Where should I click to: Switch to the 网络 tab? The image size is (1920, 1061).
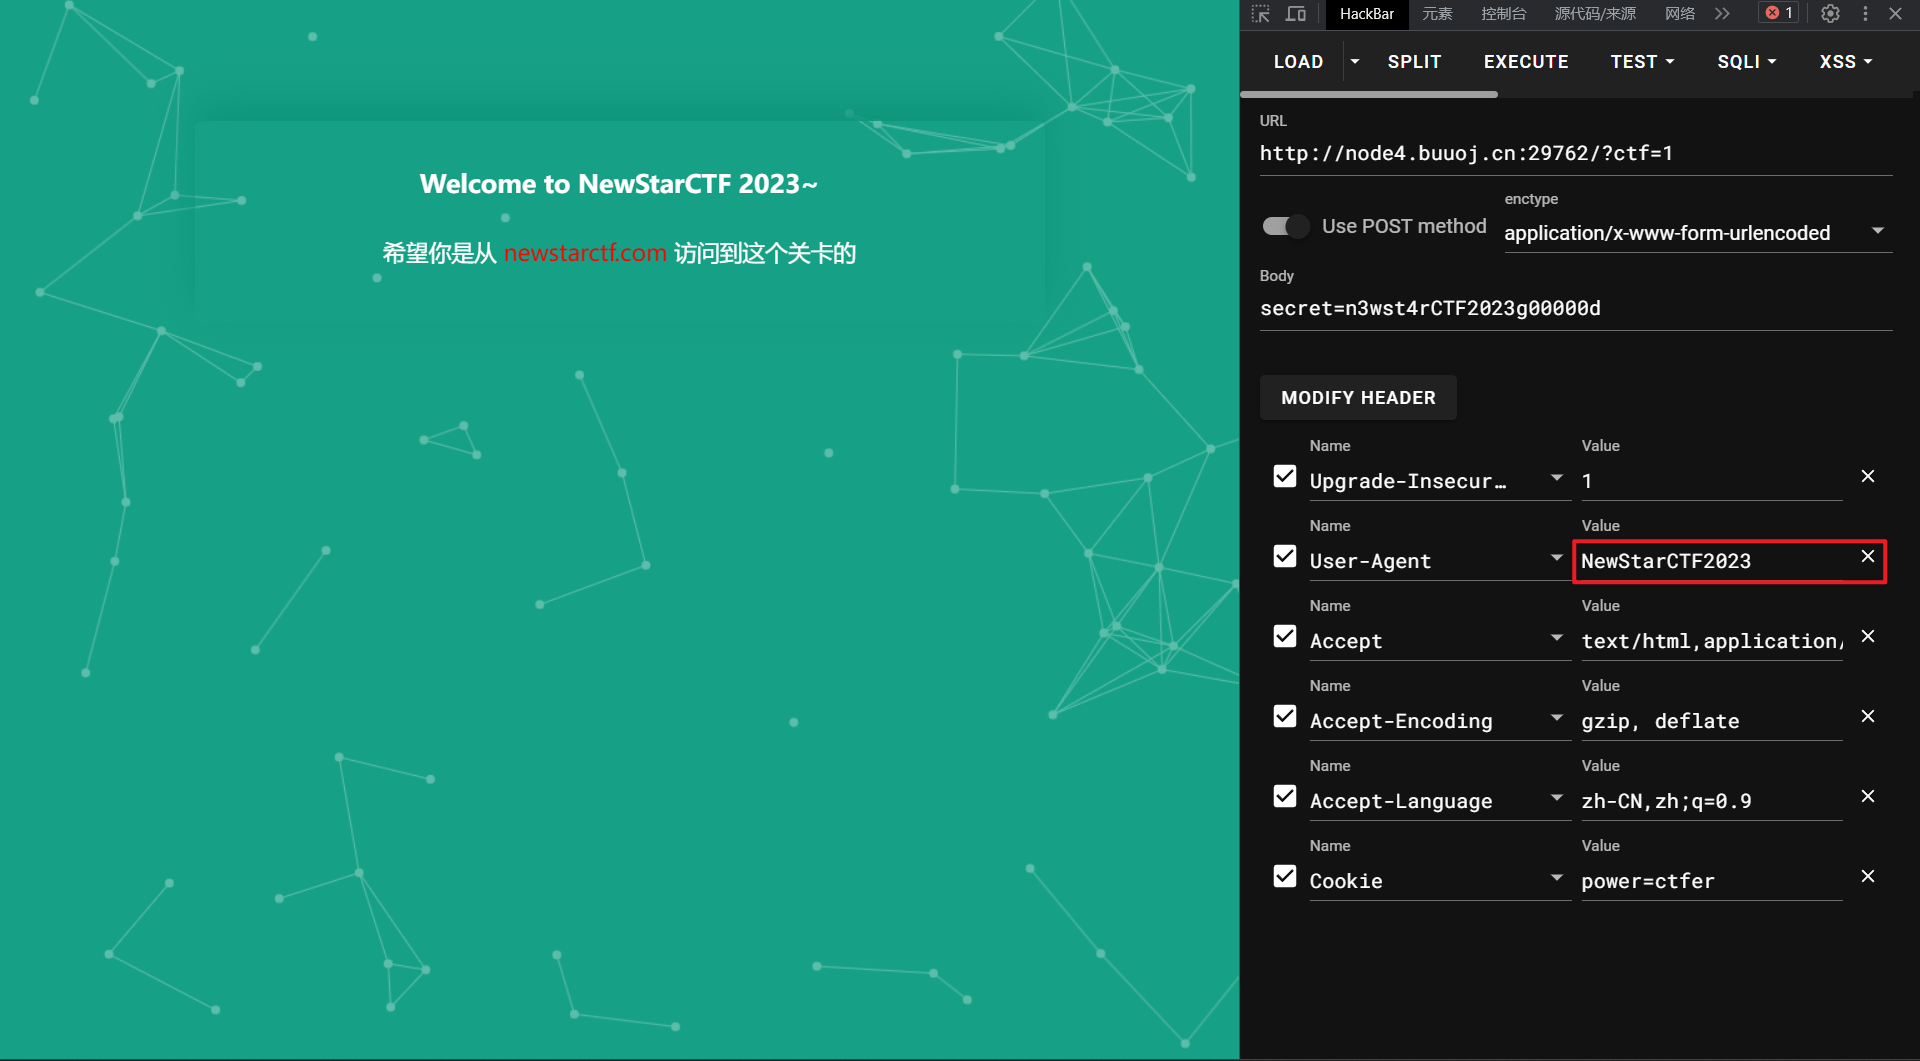click(1679, 14)
